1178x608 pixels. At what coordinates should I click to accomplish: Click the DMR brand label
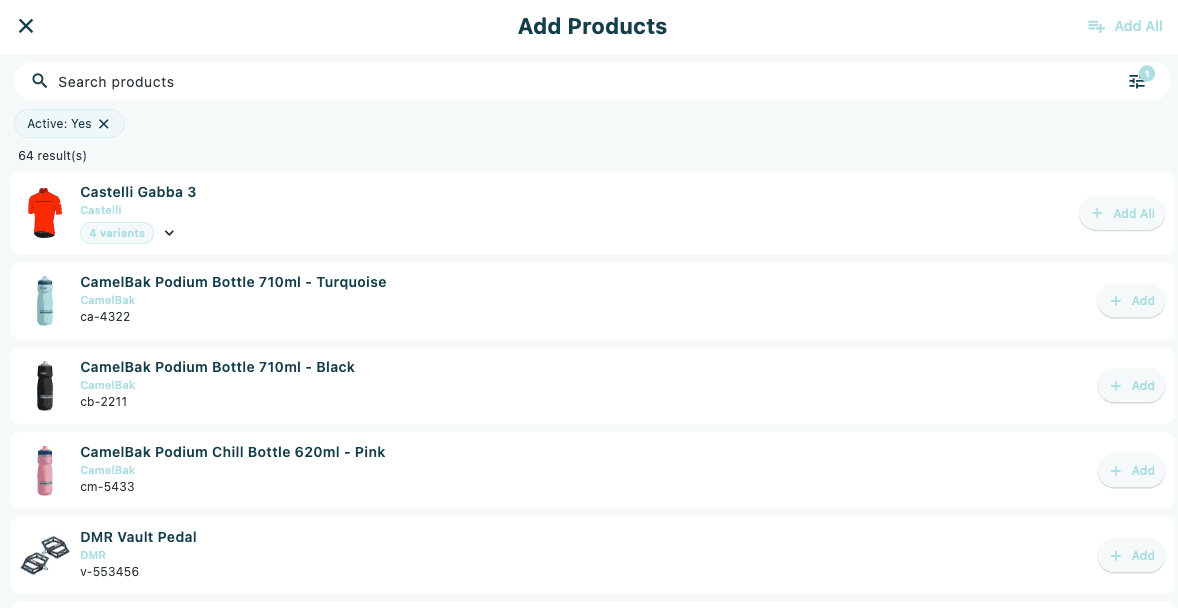(93, 555)
